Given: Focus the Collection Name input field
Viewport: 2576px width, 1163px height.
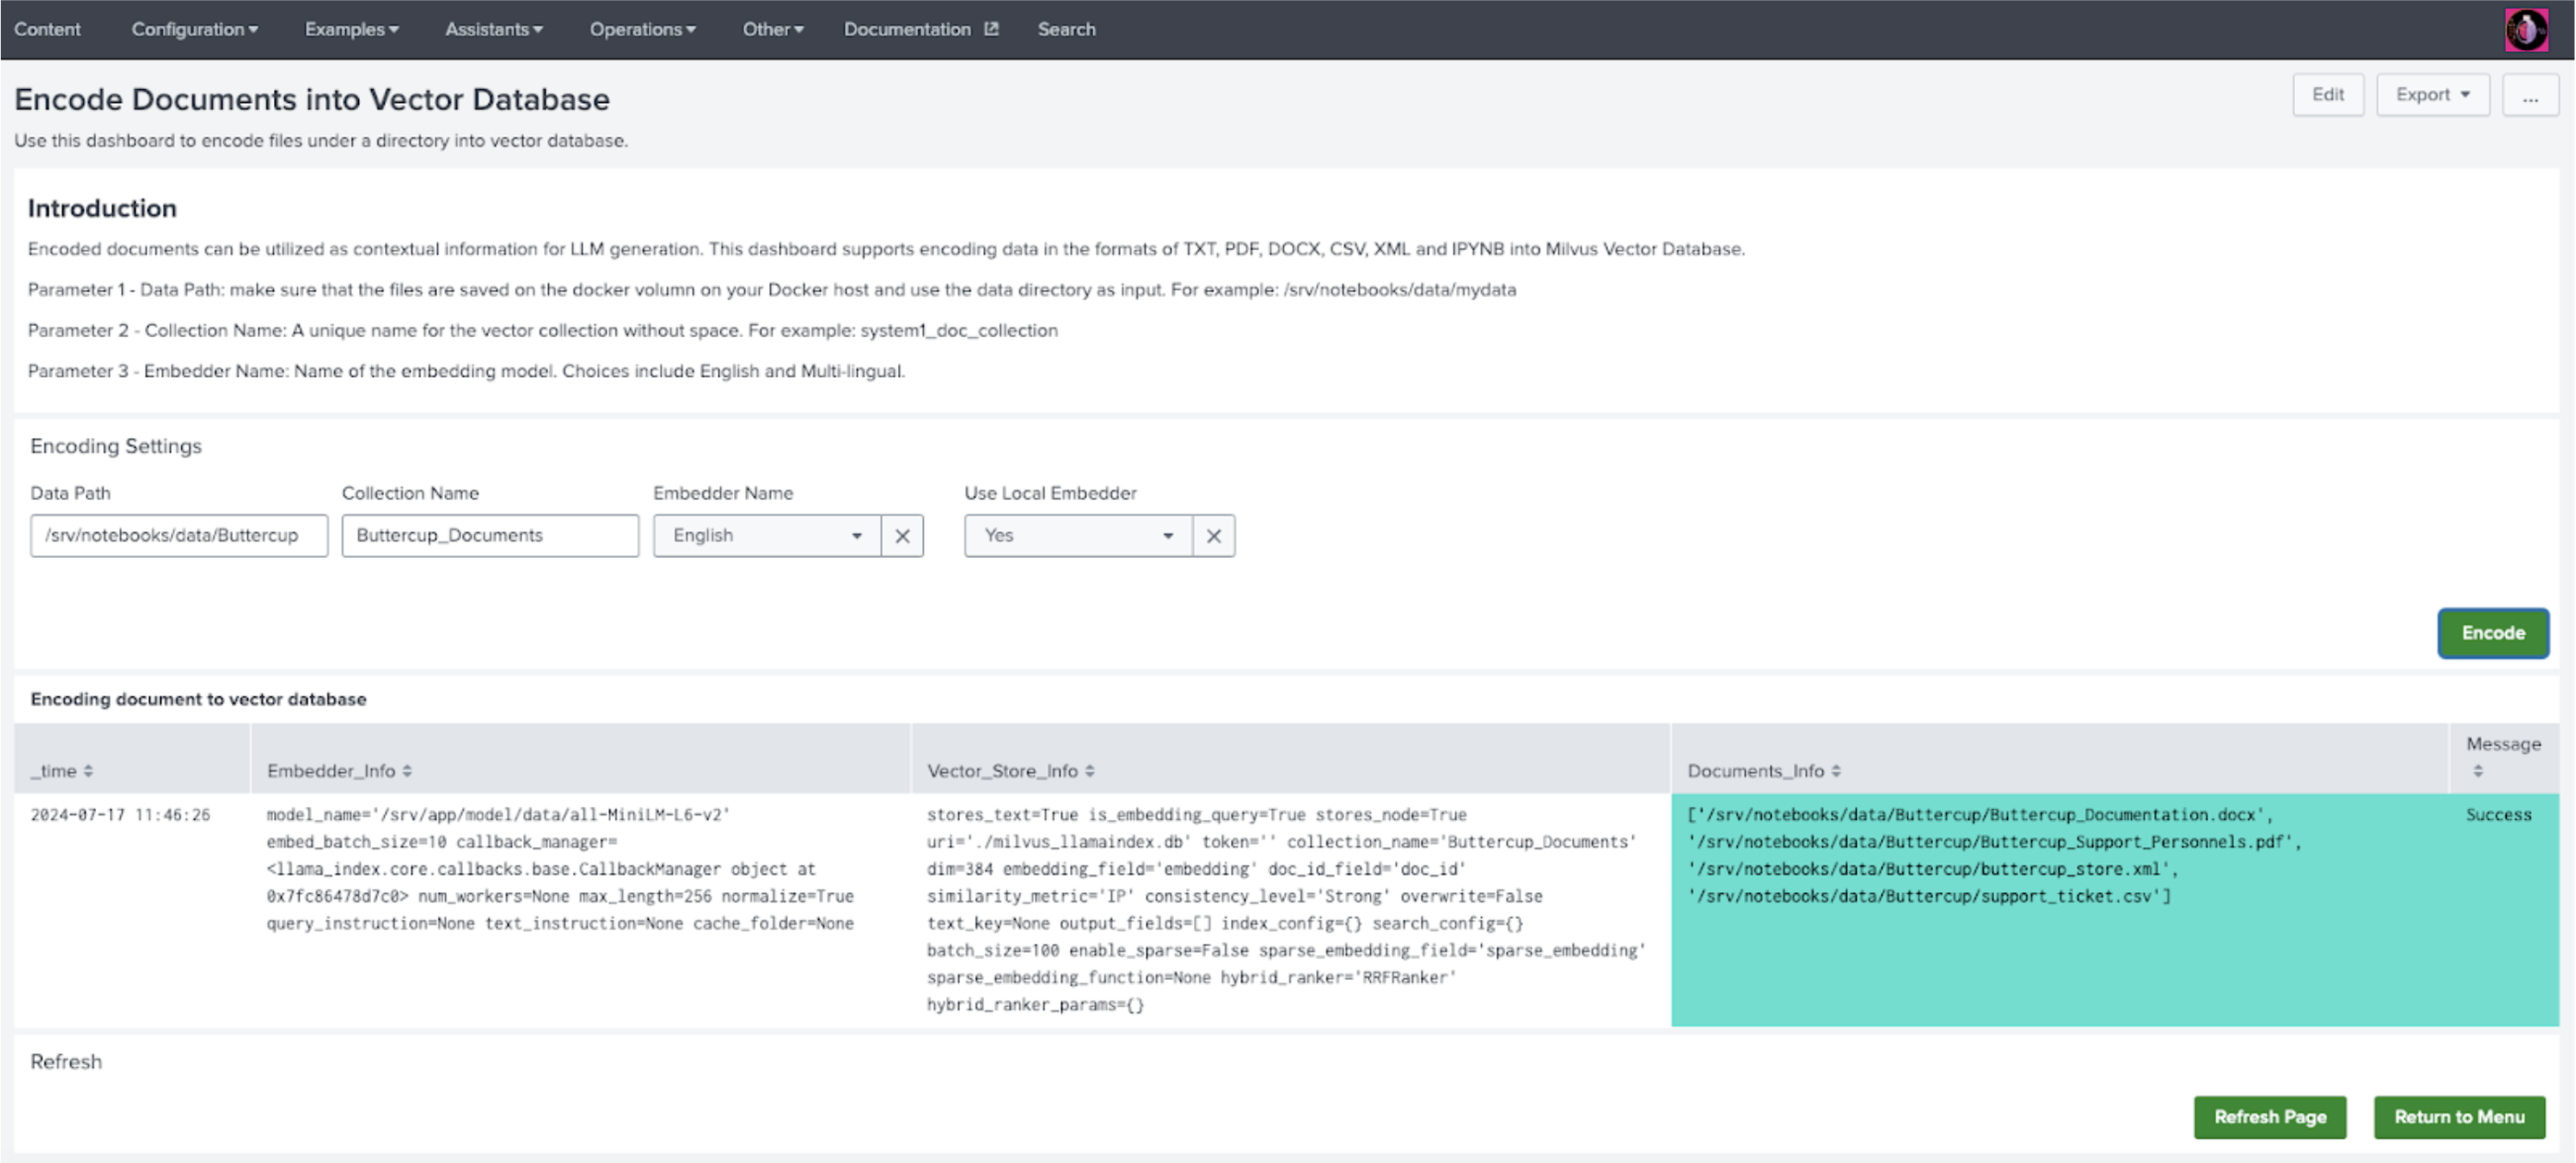Looking at the screenshot, I should coord(490,536).
